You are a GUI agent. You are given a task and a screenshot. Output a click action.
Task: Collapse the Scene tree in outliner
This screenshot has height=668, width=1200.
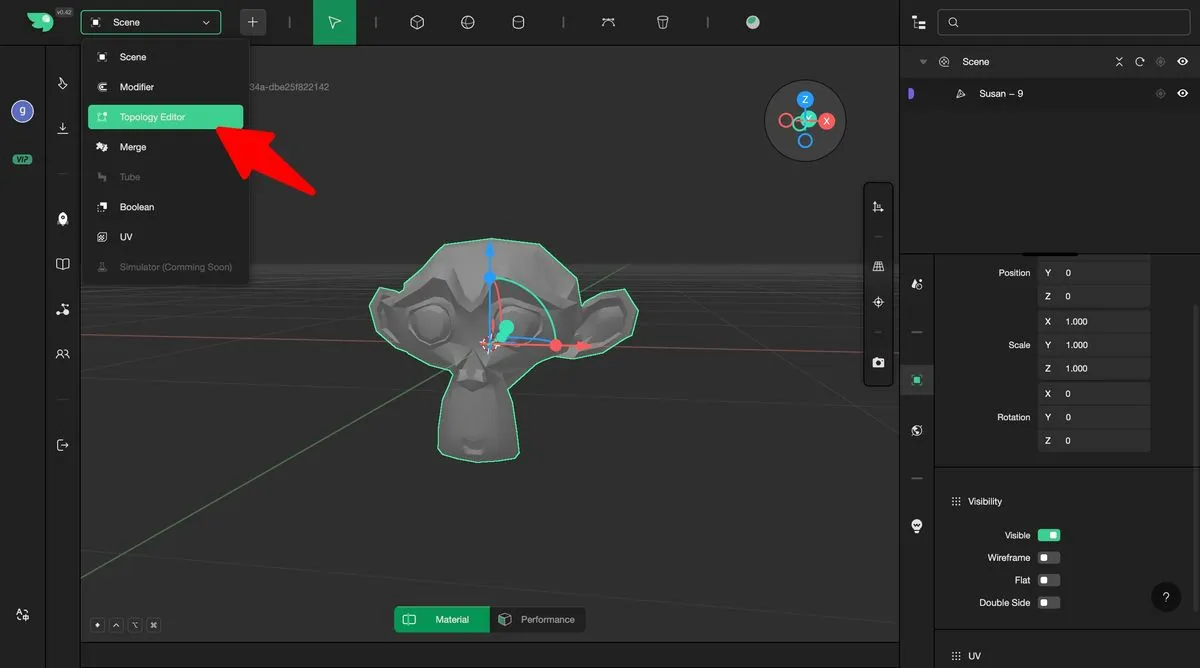923,62
